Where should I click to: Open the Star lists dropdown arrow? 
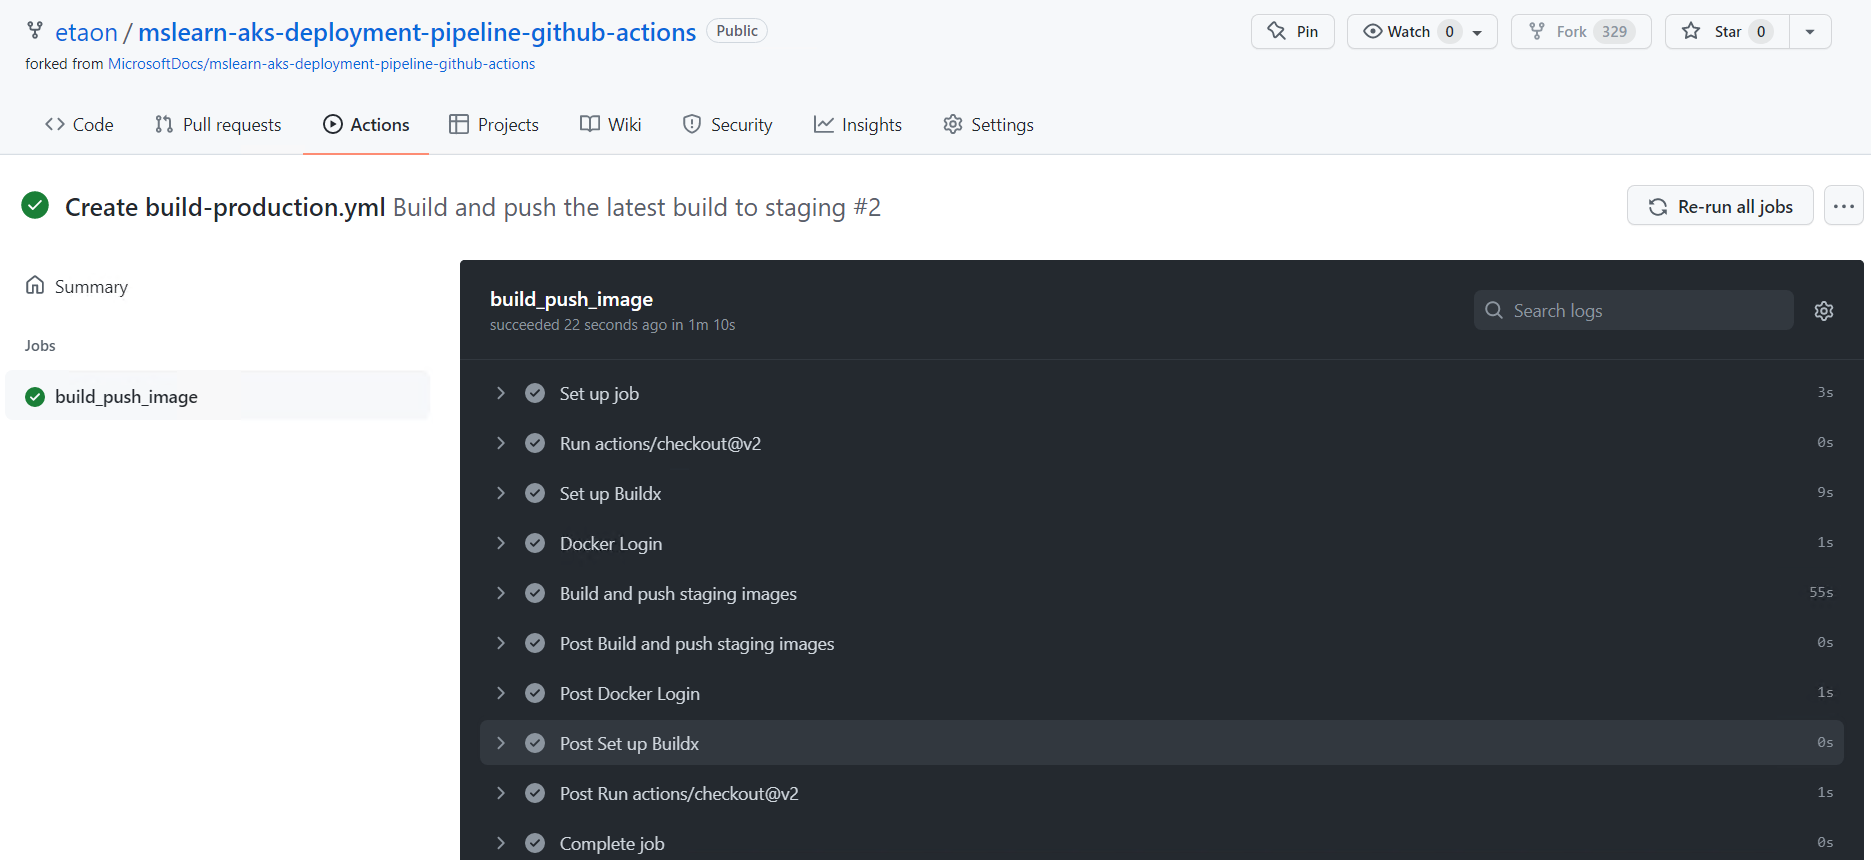tap(1810, 32)
